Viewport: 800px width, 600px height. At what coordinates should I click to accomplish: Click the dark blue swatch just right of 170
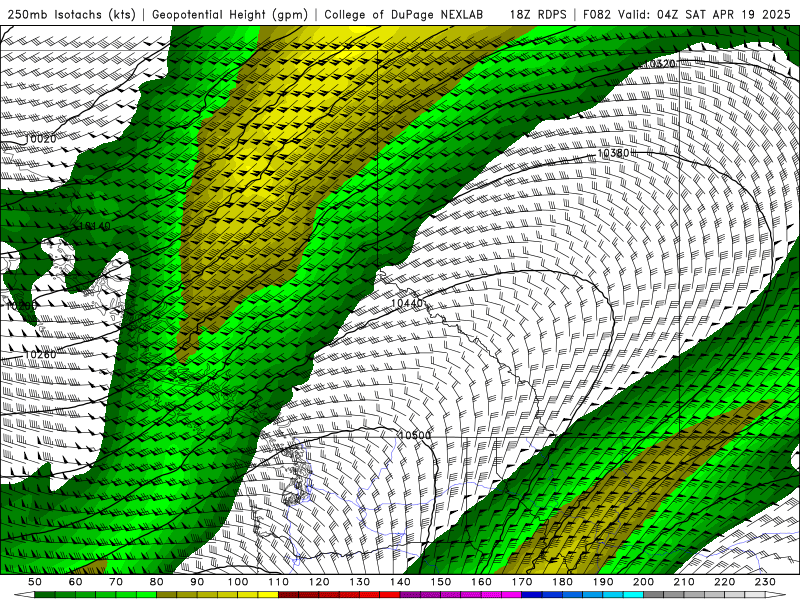[532, 595]
